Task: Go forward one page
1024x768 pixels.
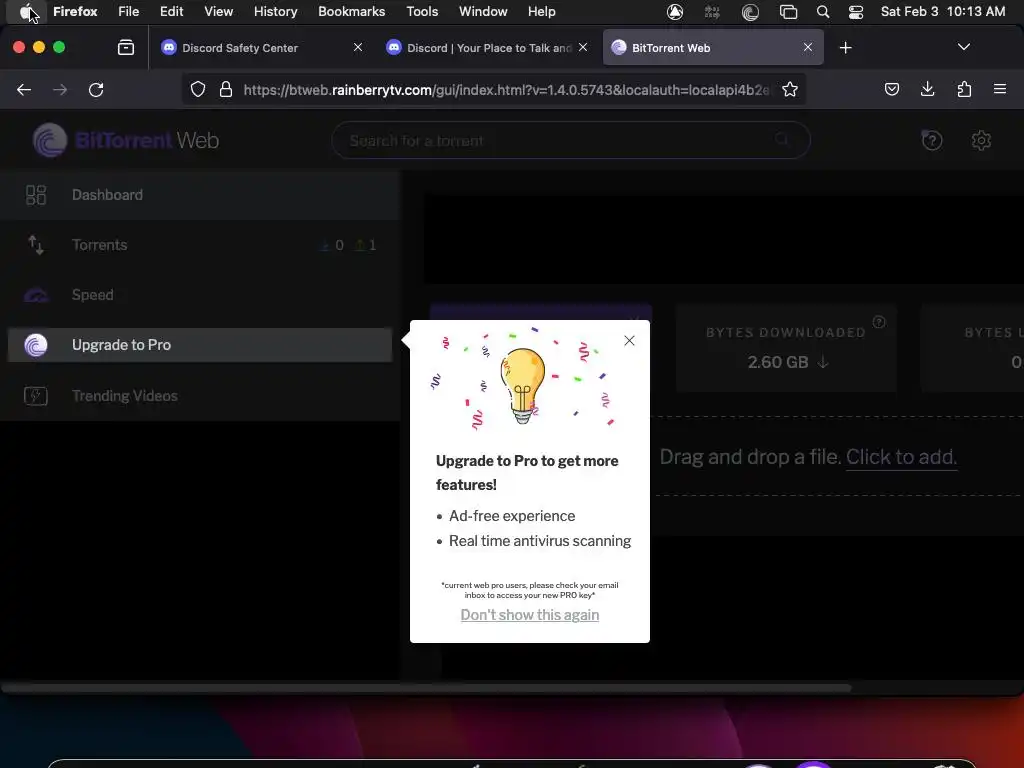Action: tap(60, 89)
